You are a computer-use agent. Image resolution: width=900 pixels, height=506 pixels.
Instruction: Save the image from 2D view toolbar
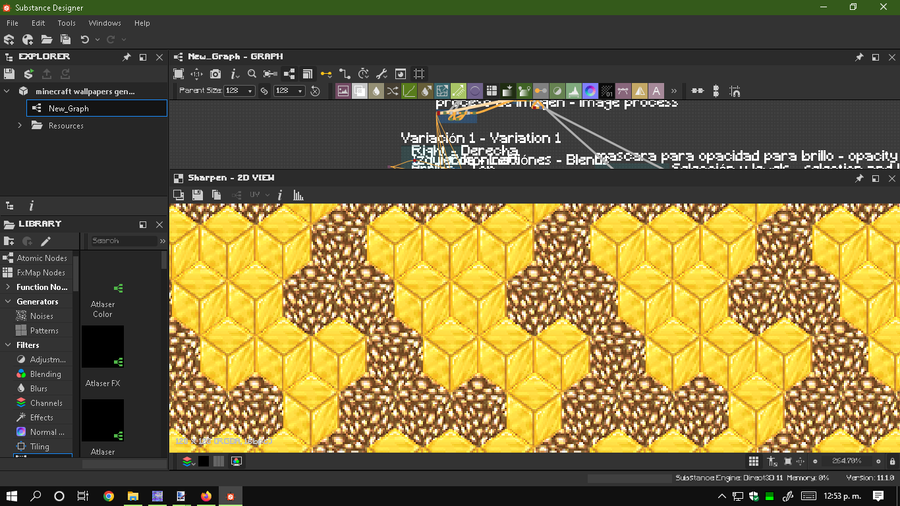(198, 195)
